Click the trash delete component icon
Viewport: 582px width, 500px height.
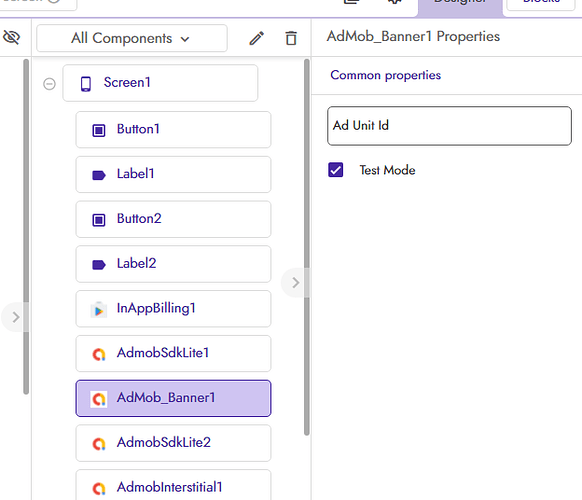(291, 38)
